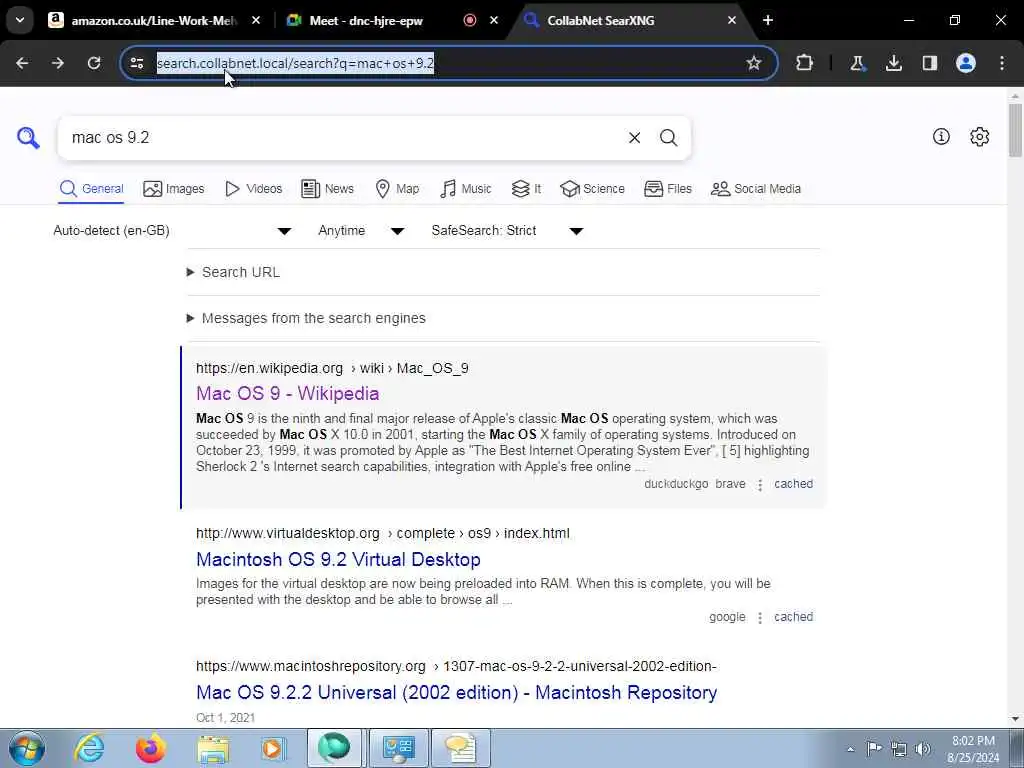Click the macintoshrepository.org result URL
The width and height of the screenshot is (1024, 768).
click(456, 667)
